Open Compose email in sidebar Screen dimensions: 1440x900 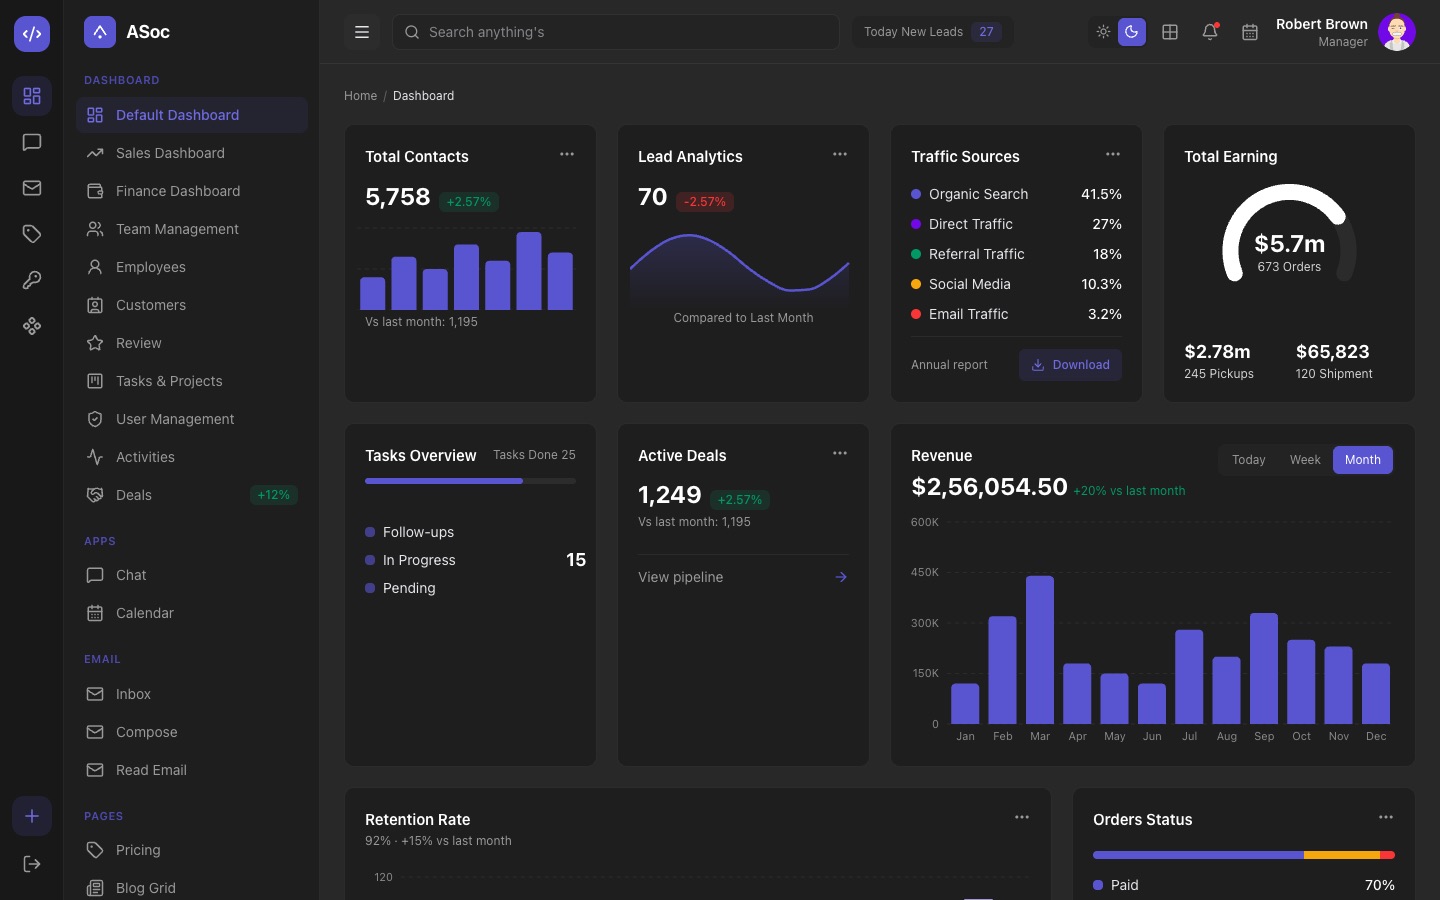point(192,732)
